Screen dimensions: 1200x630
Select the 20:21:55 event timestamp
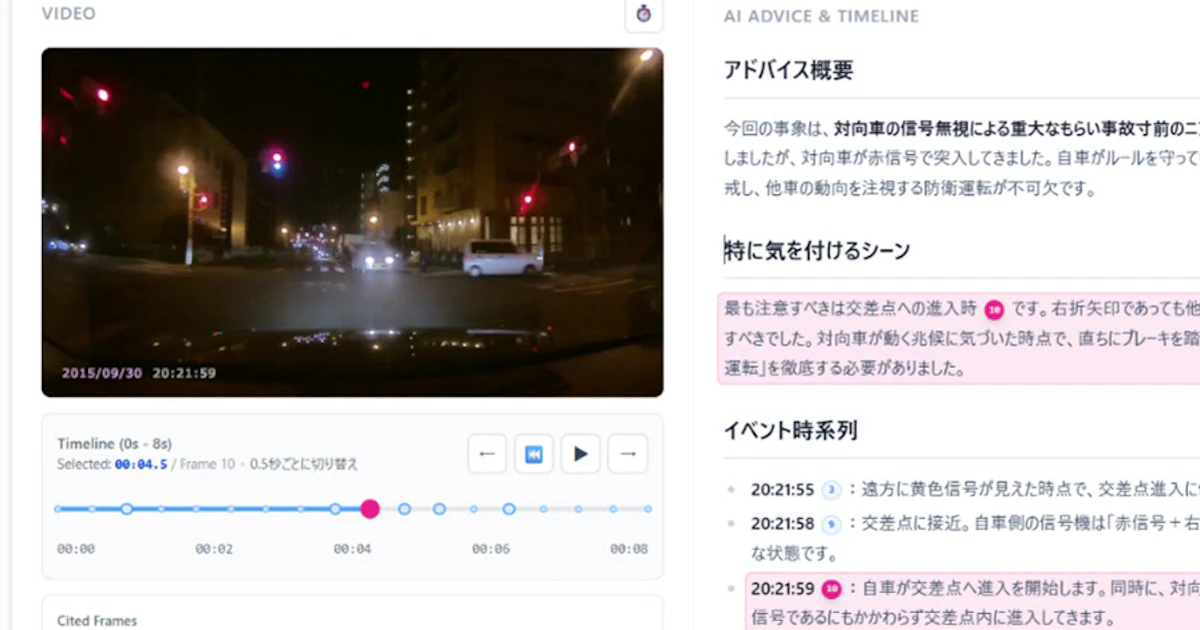[x=783, y=490]
